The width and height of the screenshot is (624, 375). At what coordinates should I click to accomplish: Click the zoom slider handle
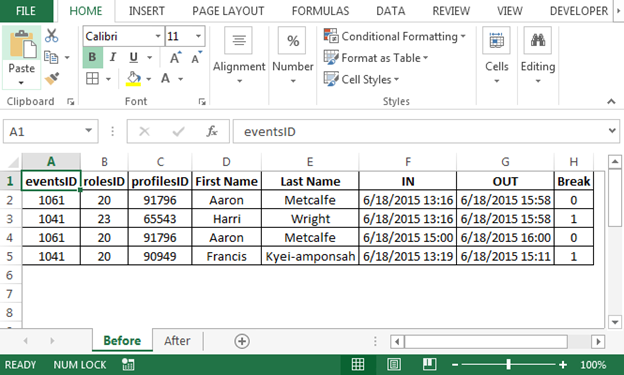pos(509,364)
